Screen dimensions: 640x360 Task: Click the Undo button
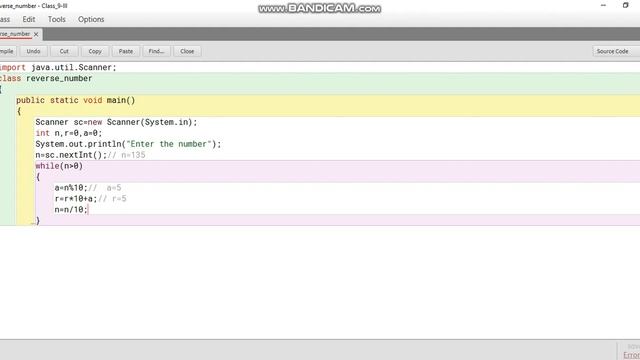tap(33, 51)
